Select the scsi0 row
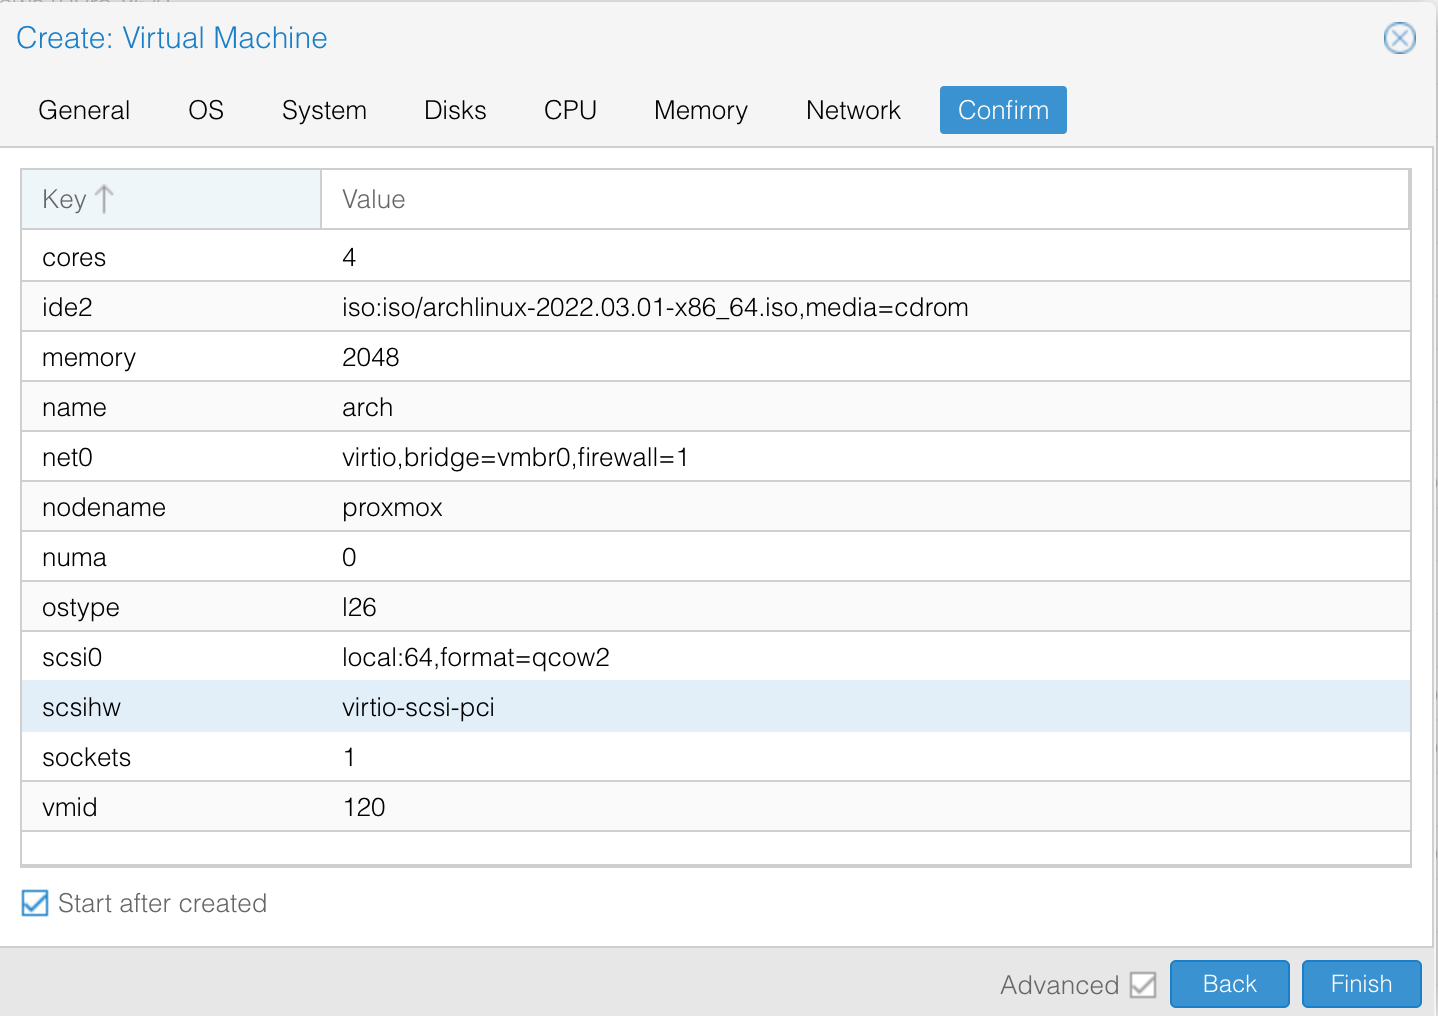 tap(716, 656)
